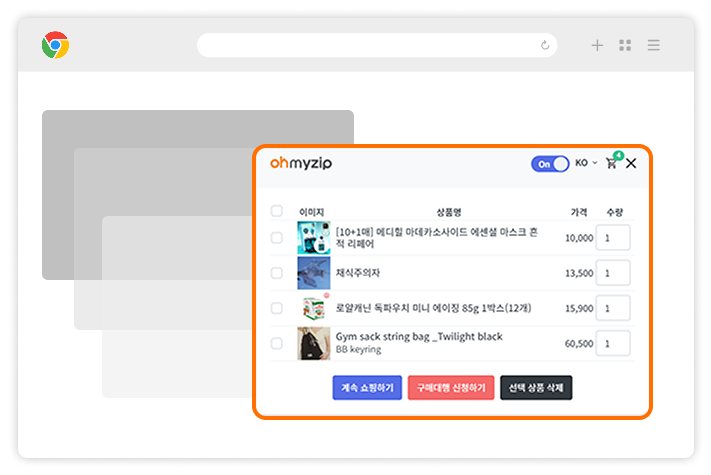Open a new tab with plus icon
Image resolution: width=711 pixels, height=475 pixels.
(x=597, y=45)
